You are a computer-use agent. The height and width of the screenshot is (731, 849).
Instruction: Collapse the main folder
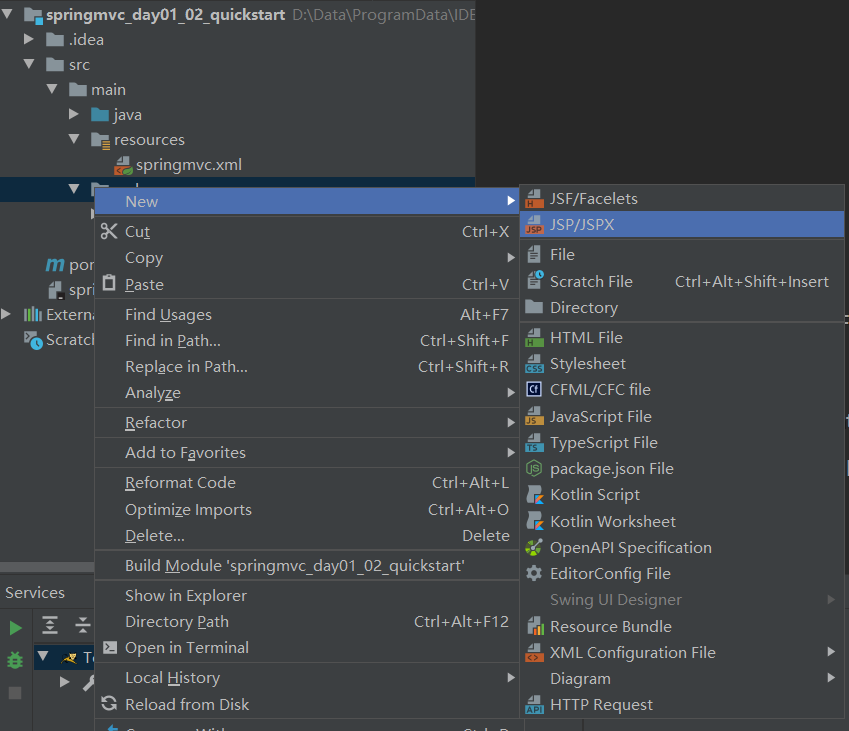pos(52,89)
